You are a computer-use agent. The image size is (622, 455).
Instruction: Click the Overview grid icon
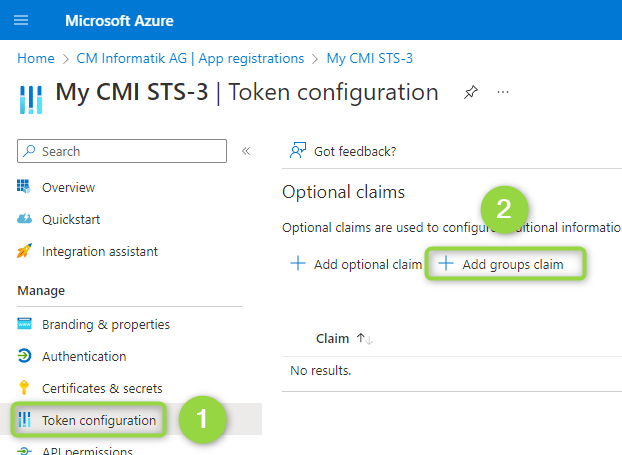coord(24,186)
